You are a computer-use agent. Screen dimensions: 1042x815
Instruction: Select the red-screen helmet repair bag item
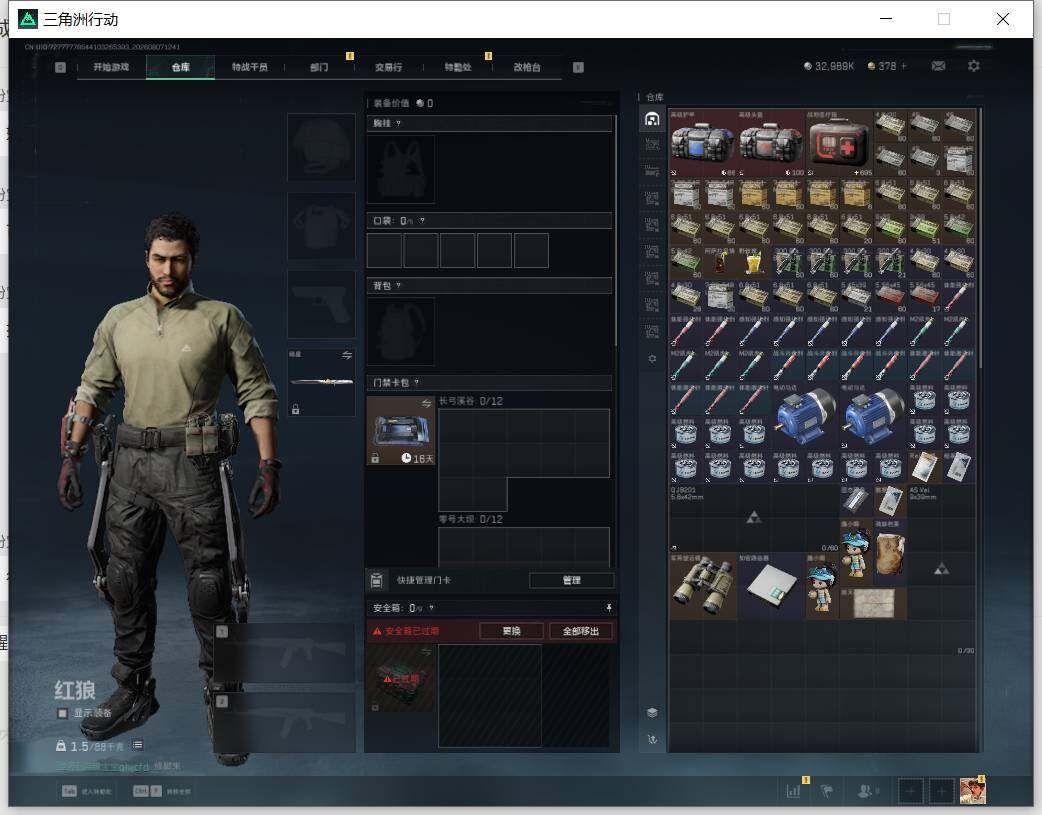tap(771, 143)
